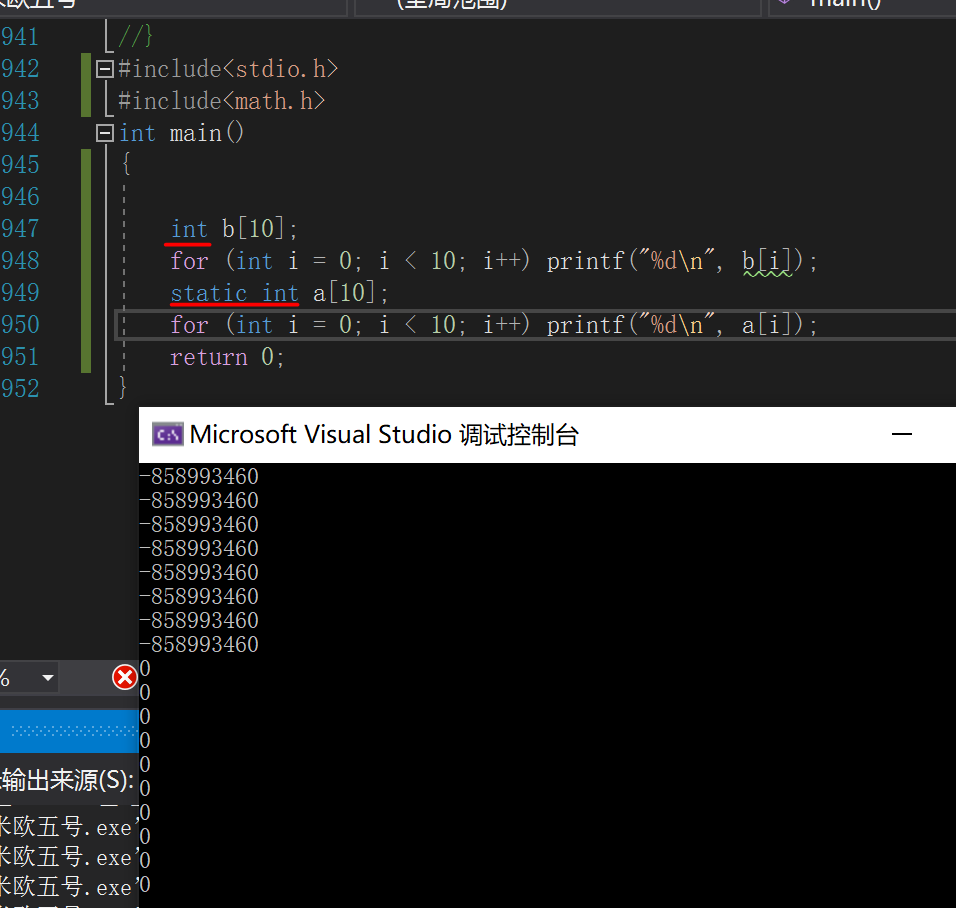
Task: Click 'a[i]' argument on line 950
Action: (767, 325)
